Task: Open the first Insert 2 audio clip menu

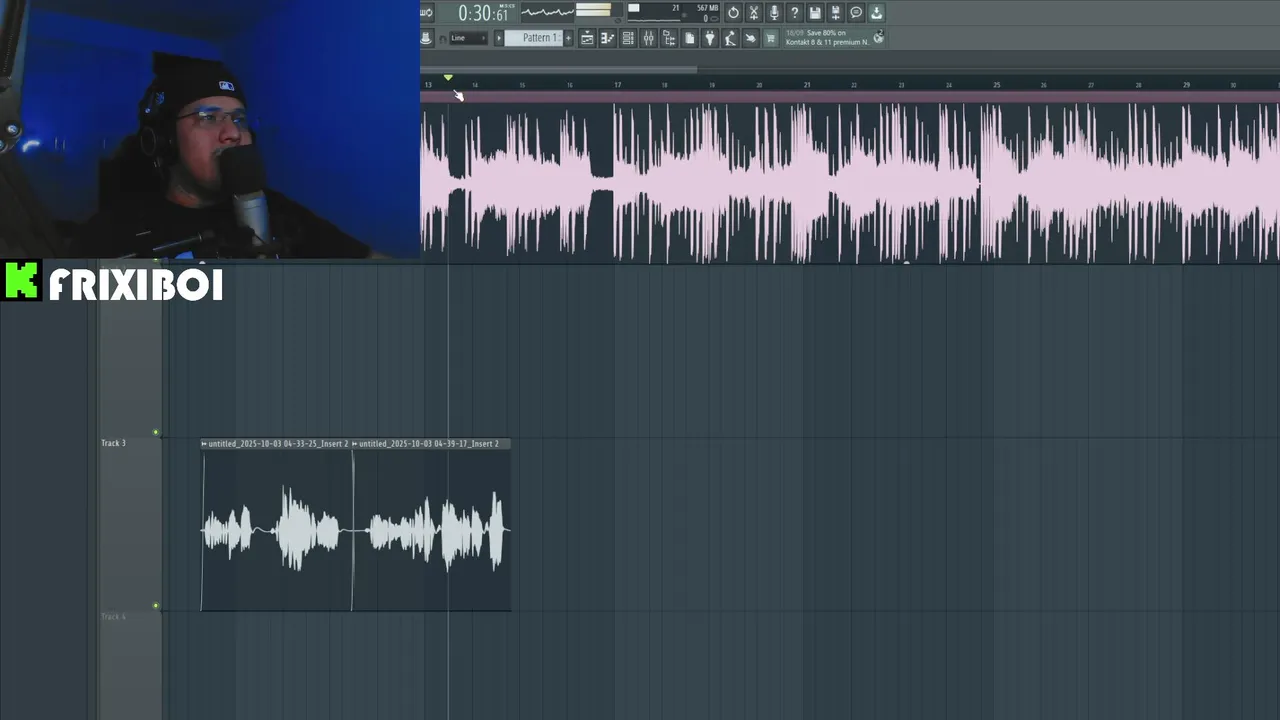Action: coord(204,444)
